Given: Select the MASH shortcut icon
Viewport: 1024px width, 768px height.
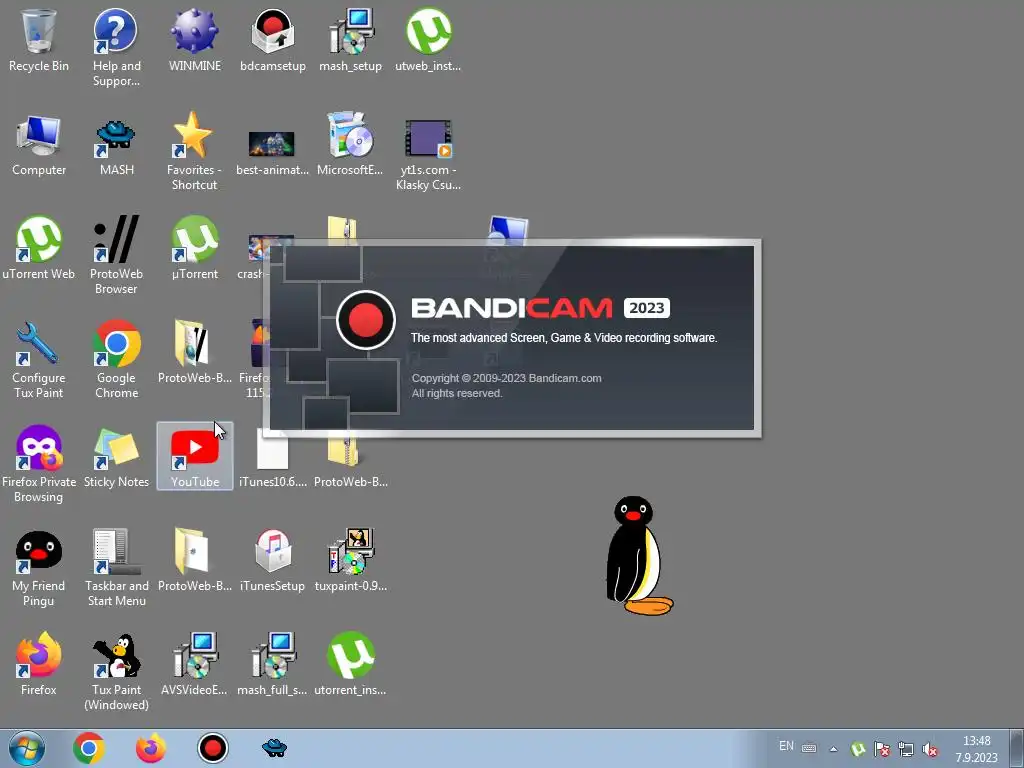Looking at the screenshot, I should (x=116, y=145).
